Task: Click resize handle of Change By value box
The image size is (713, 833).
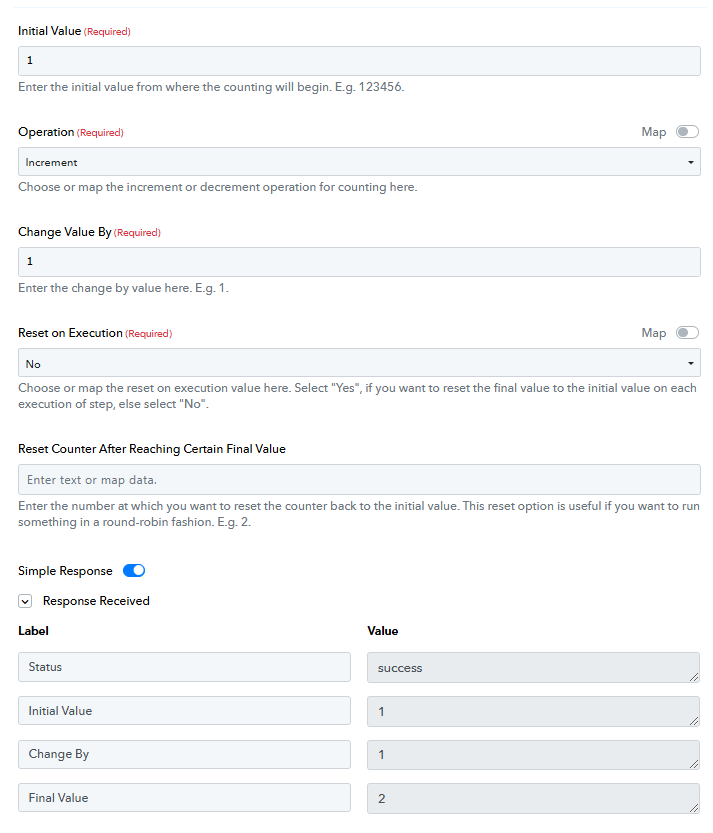Action: click(694, 764)
